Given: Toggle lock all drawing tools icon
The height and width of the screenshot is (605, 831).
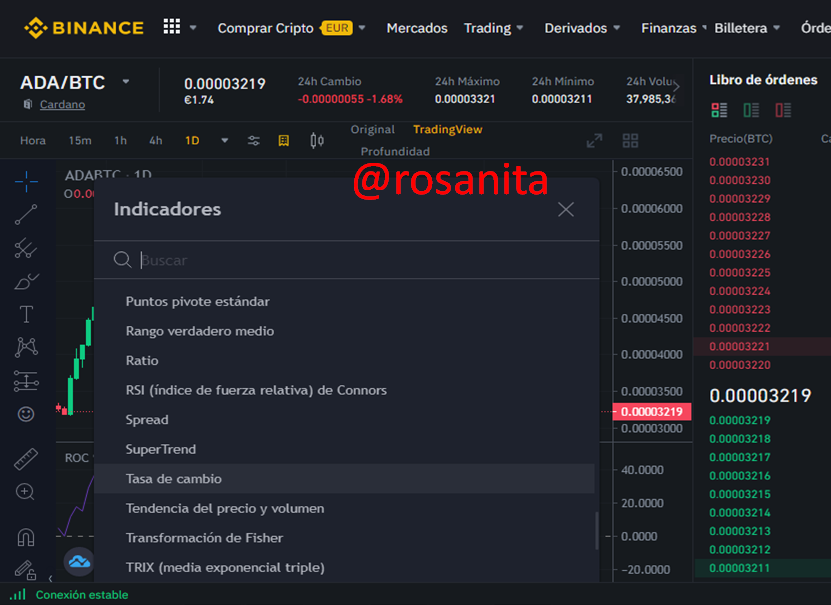Looking at the screenshot, I should tap(25, 570).
